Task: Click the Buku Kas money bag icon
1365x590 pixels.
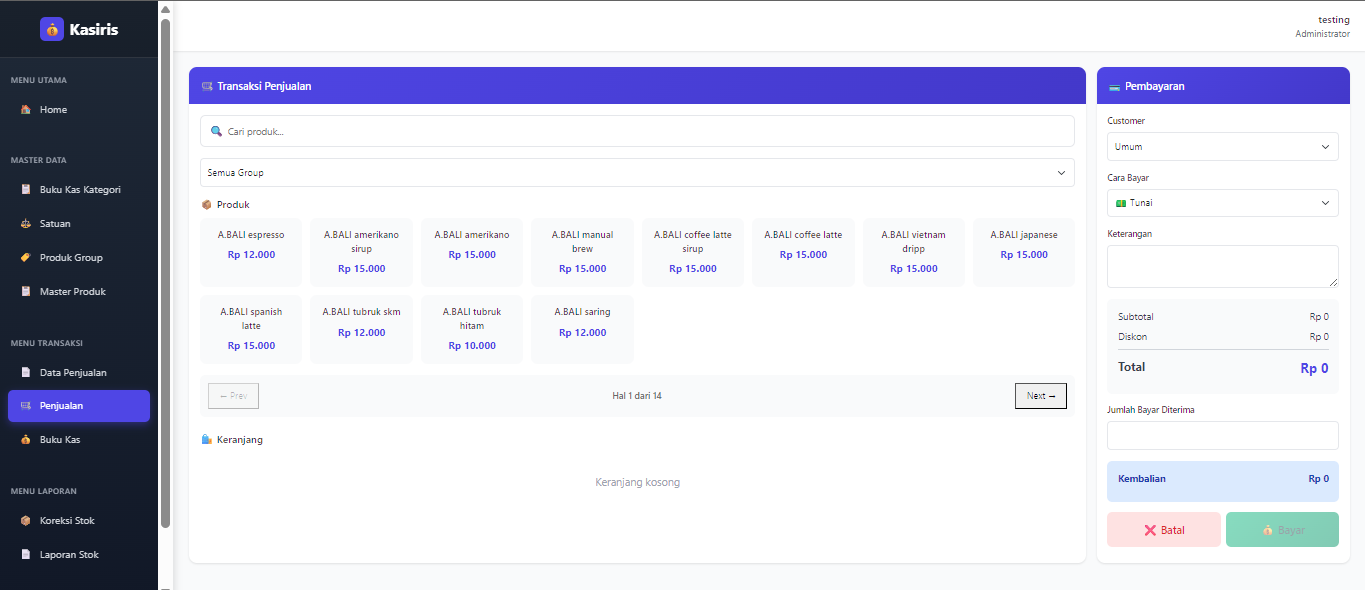Action: pos(26,440)
